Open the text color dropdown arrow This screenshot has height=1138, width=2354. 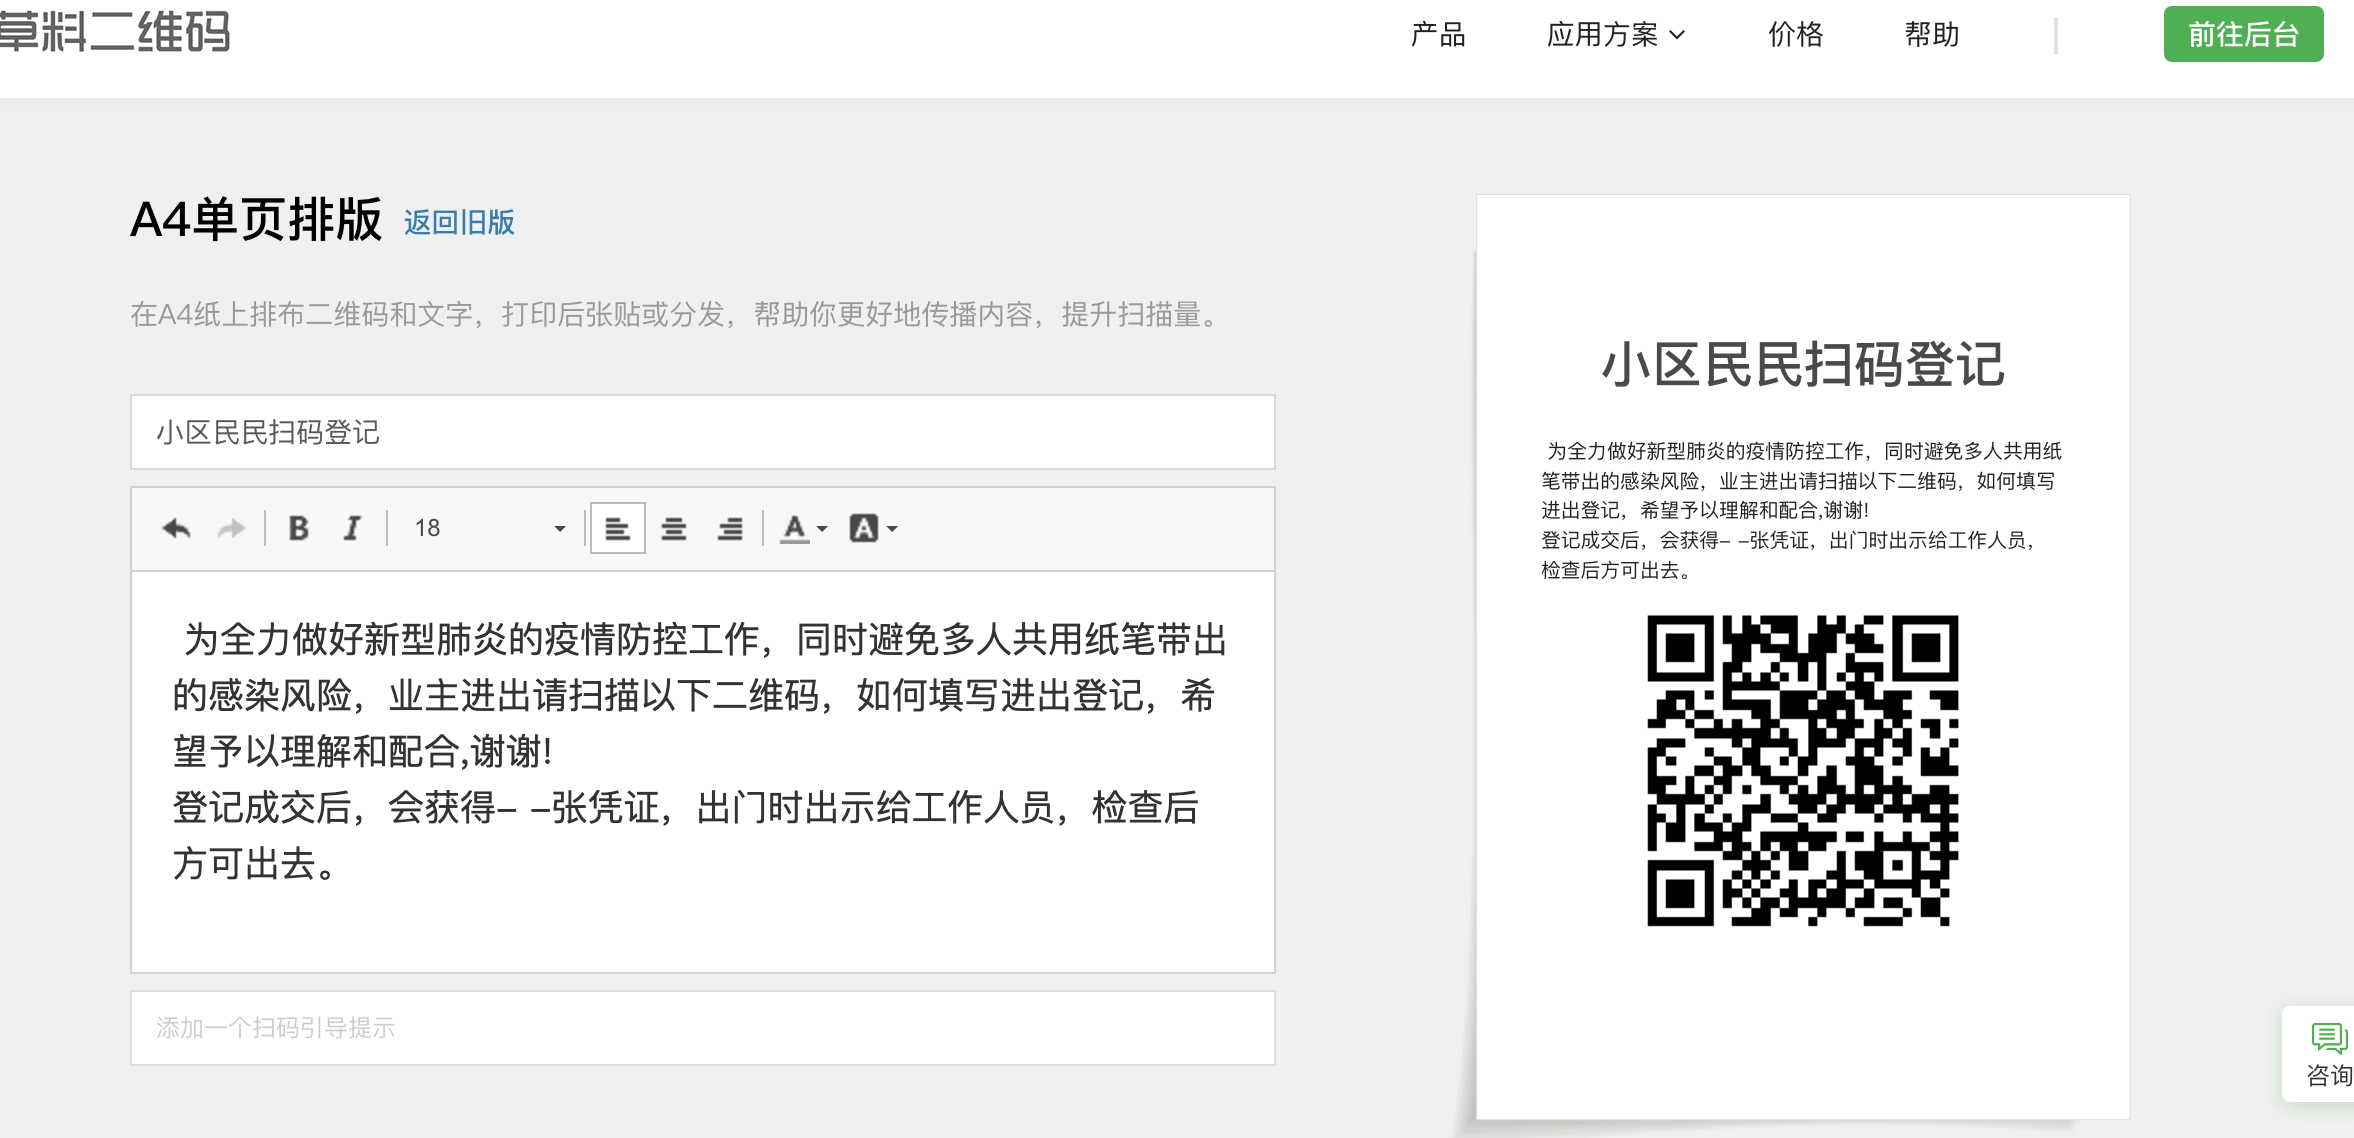pos(822,529)
